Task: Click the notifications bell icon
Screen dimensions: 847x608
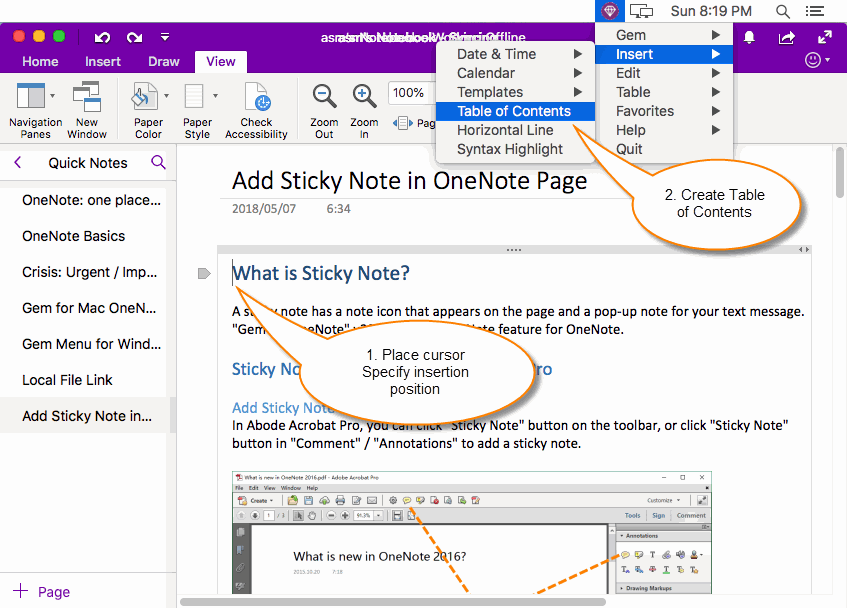Action: pos(749,37)
